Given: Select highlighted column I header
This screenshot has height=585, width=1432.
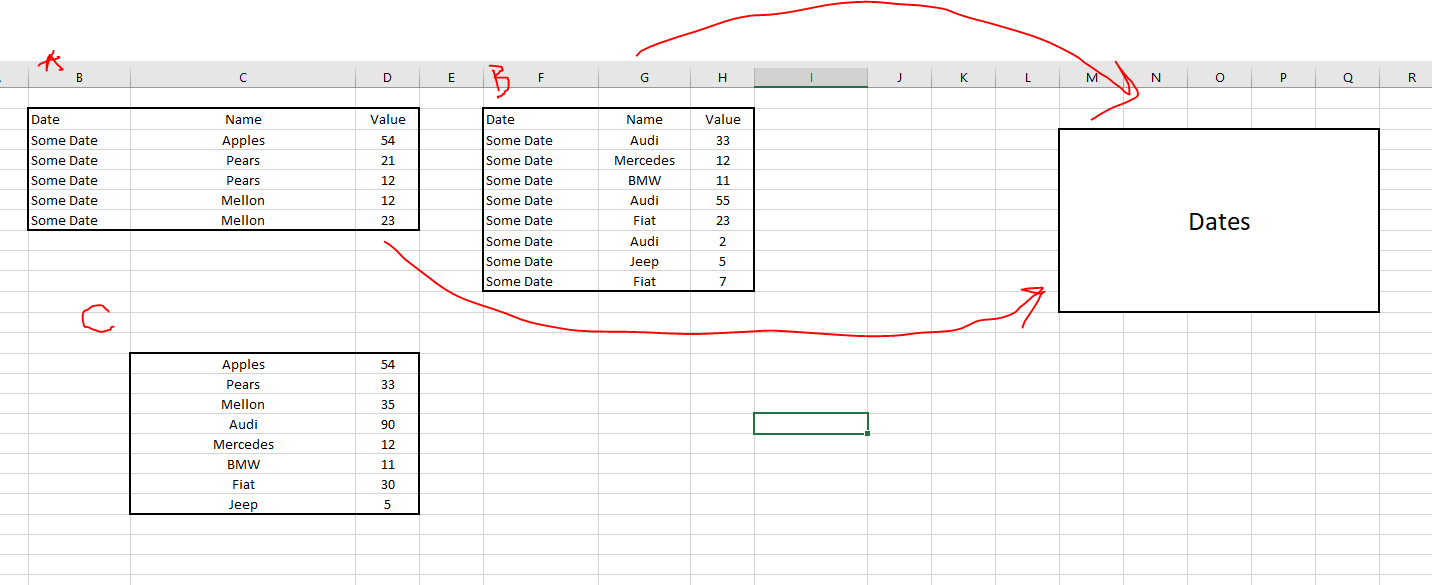Looking at the screenshot, I should [811, 77].
